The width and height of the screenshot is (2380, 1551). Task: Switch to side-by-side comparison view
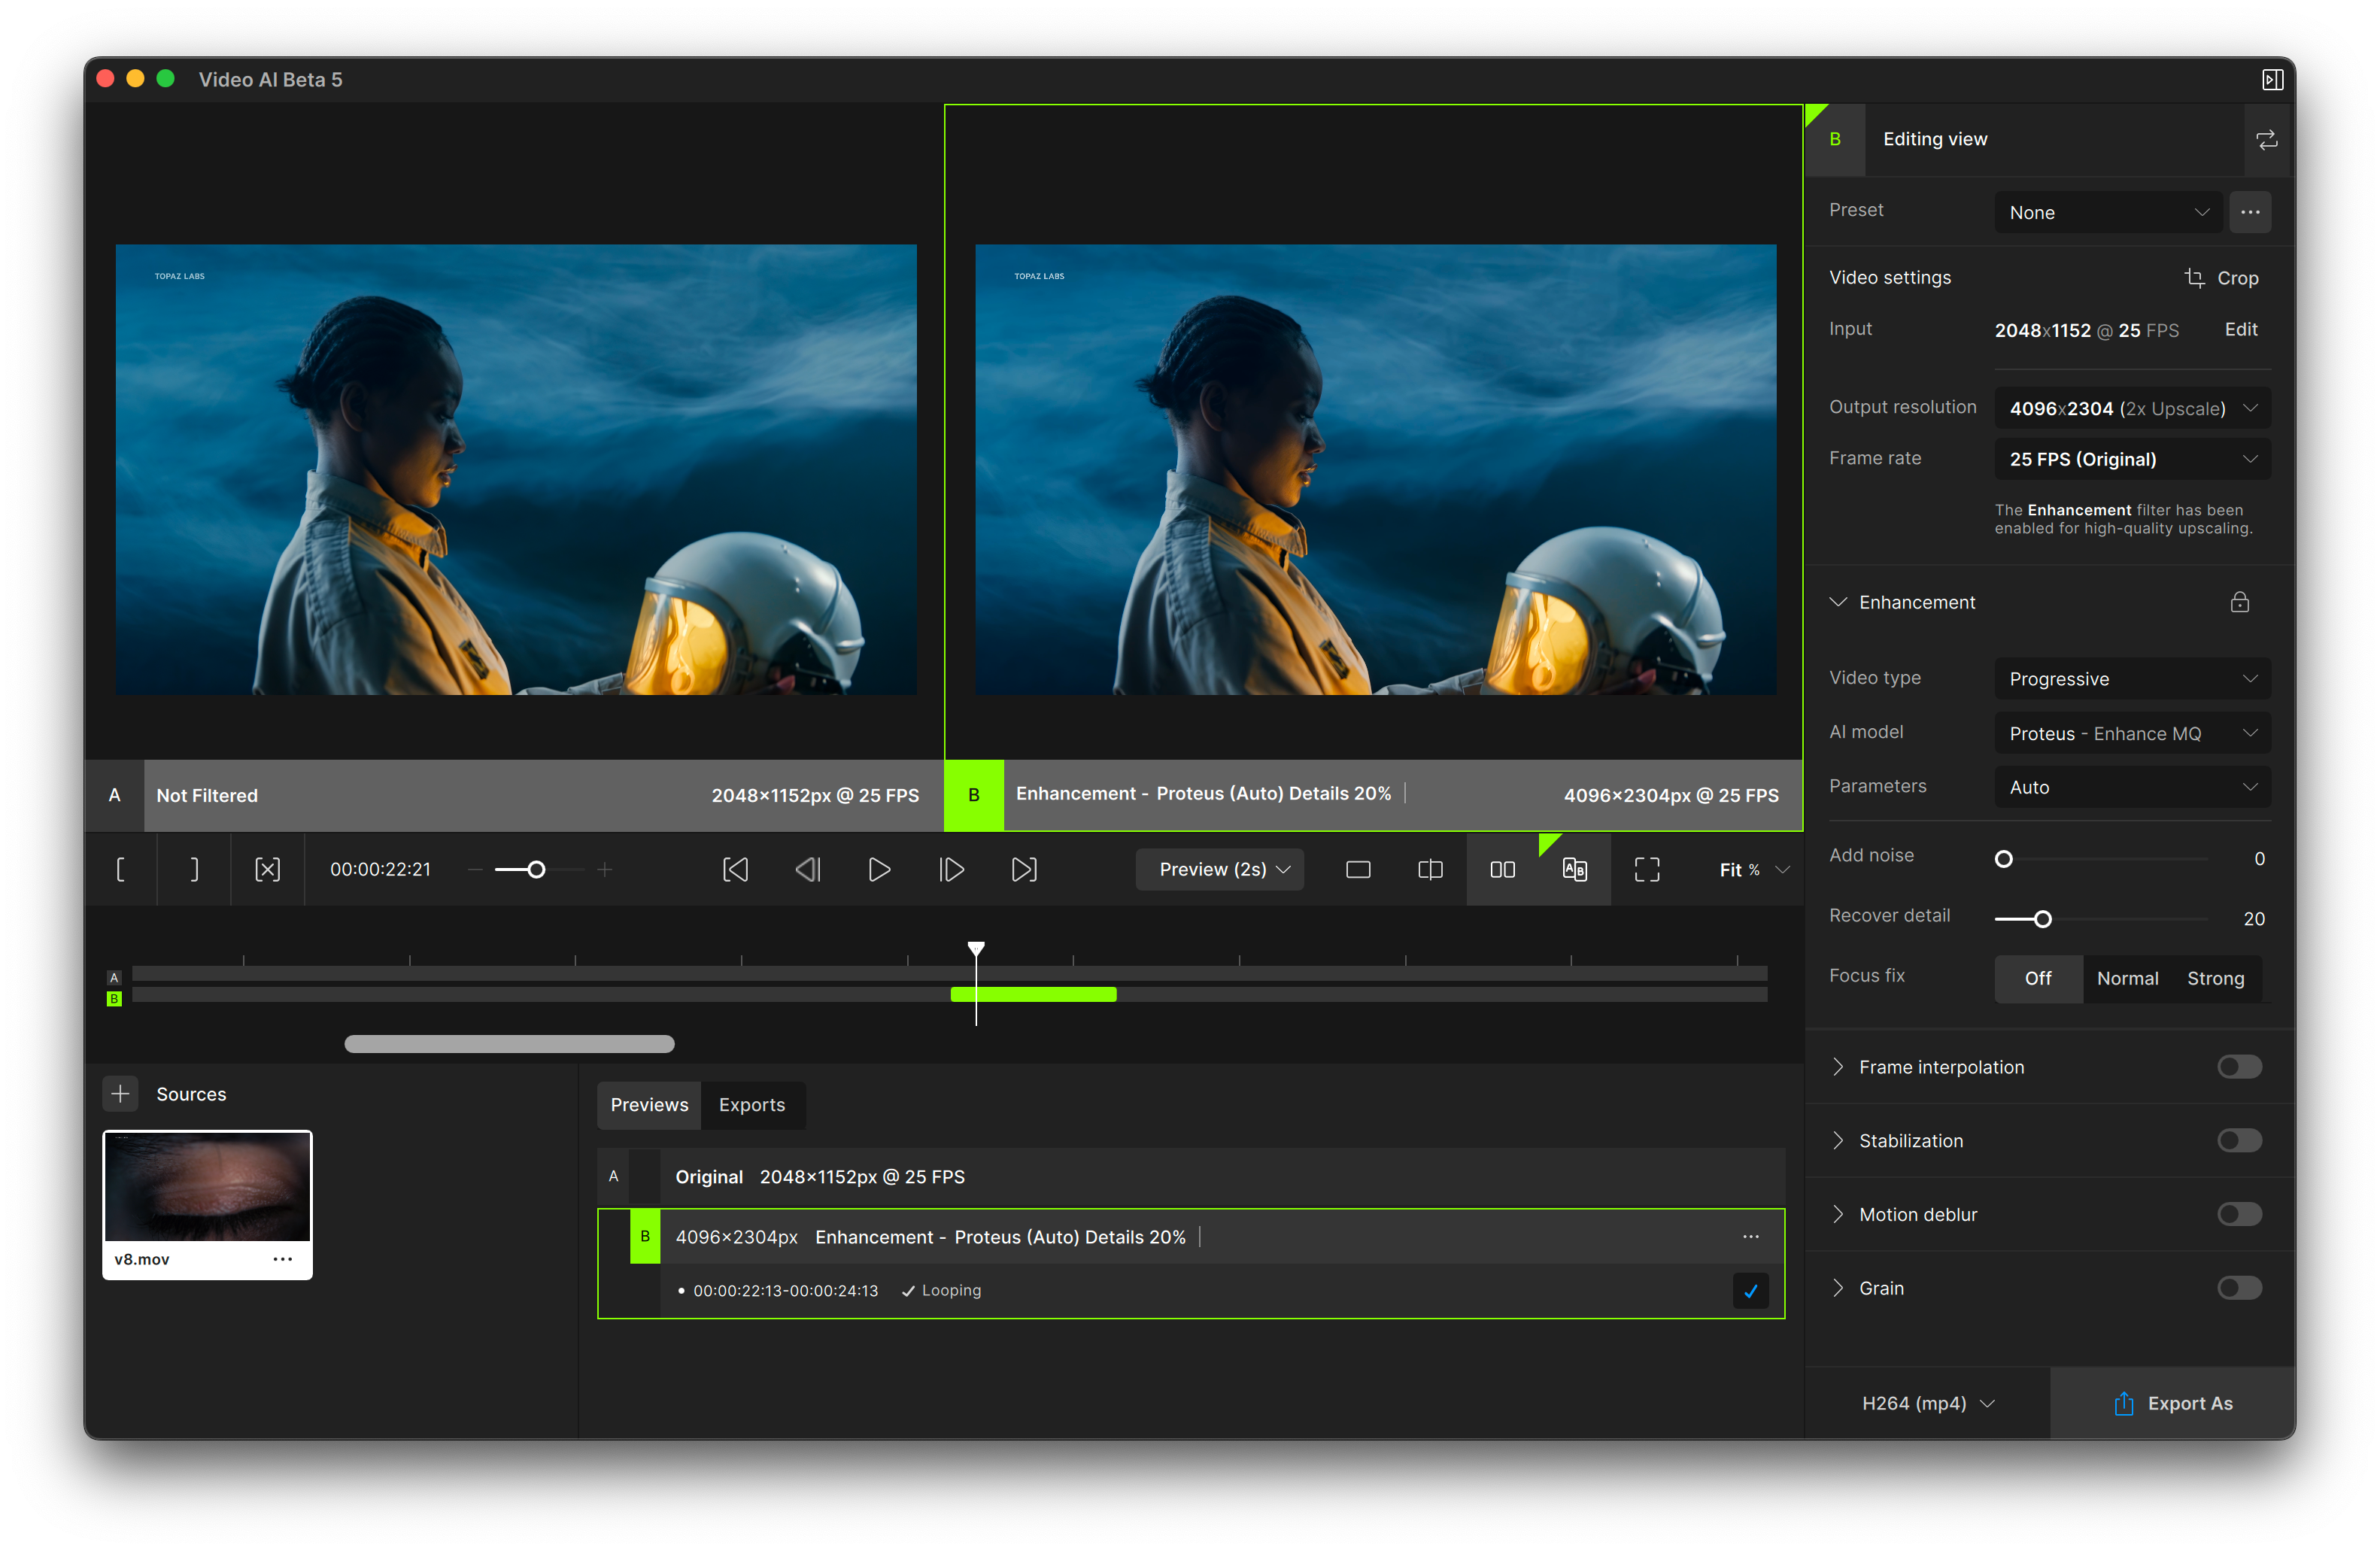pyautogui.click(x=1502, y=870)
